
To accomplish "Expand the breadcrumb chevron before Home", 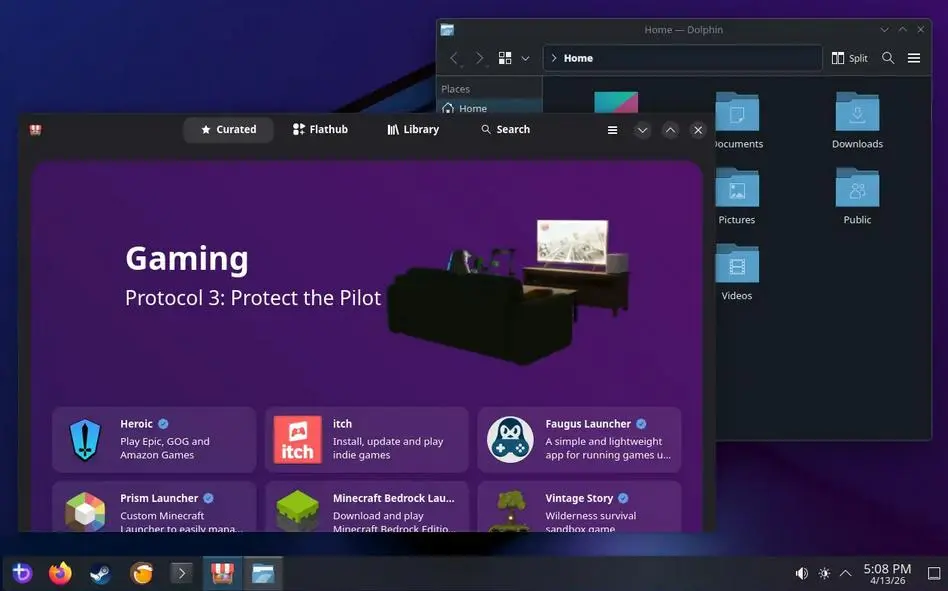I will (553, 58).
